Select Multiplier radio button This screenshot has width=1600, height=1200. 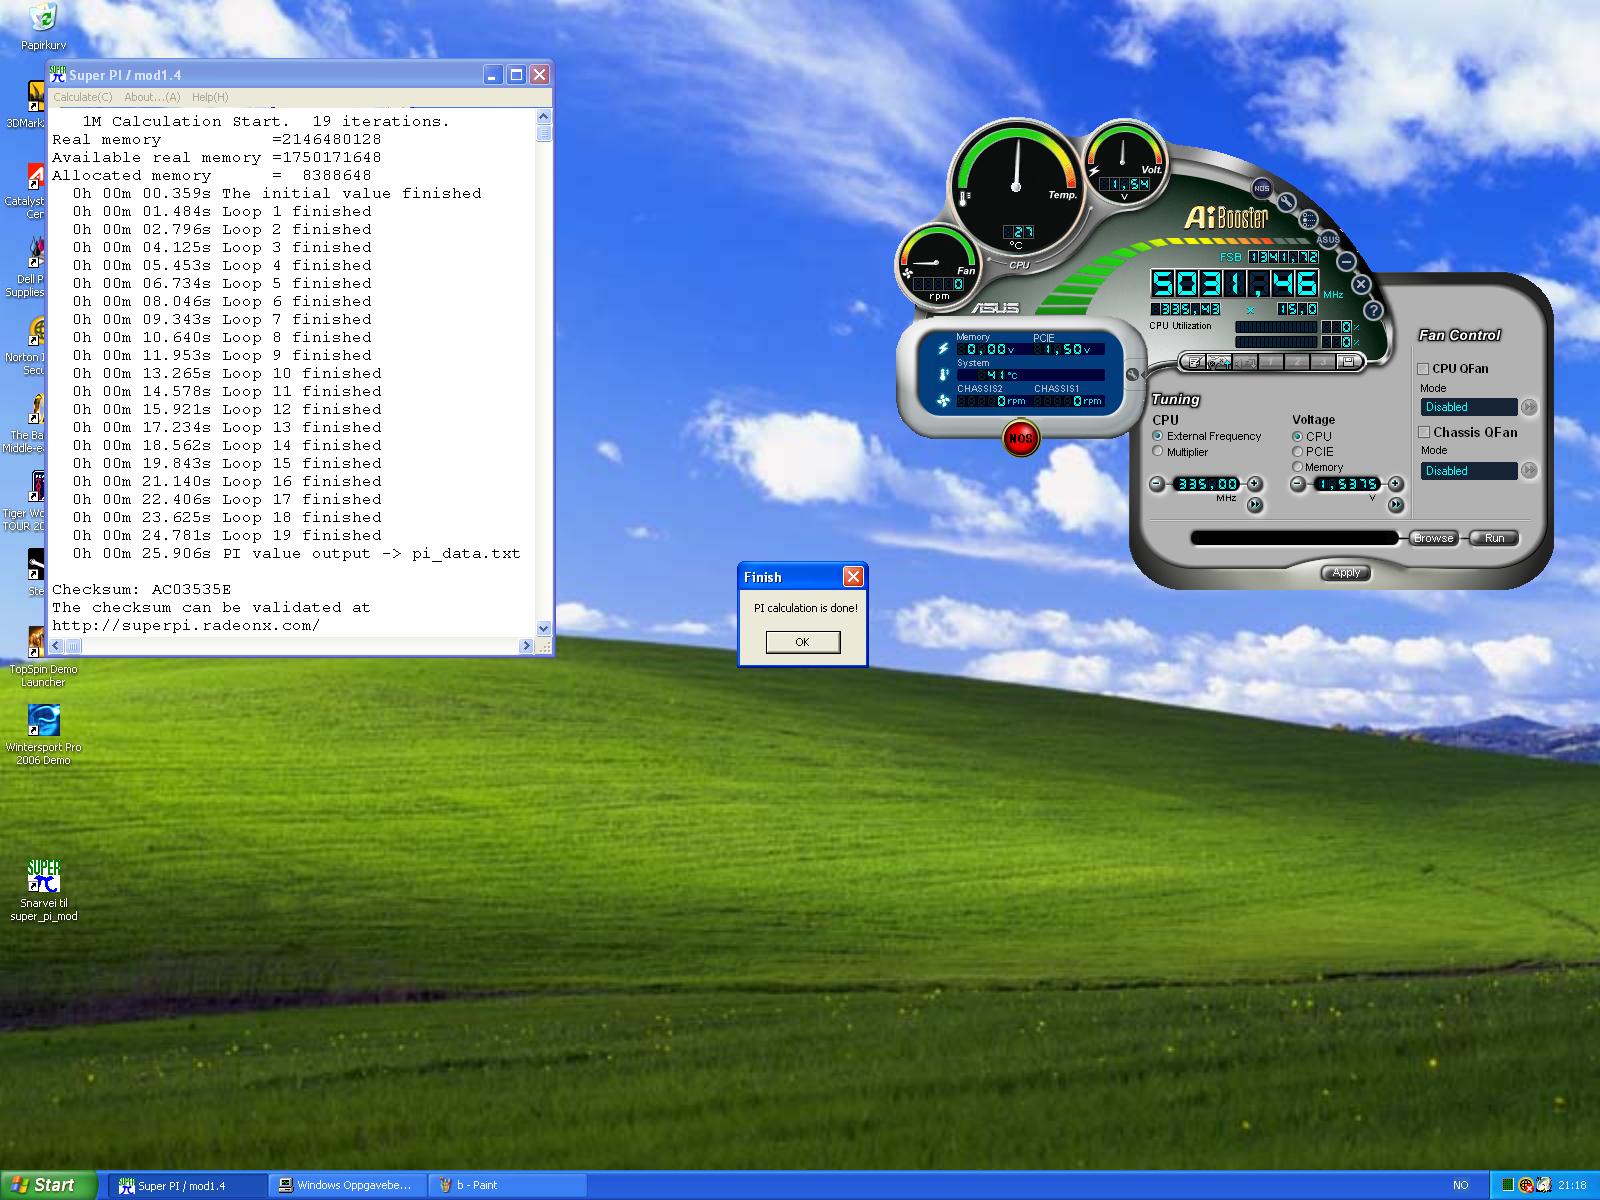[x=1158, y=452]
